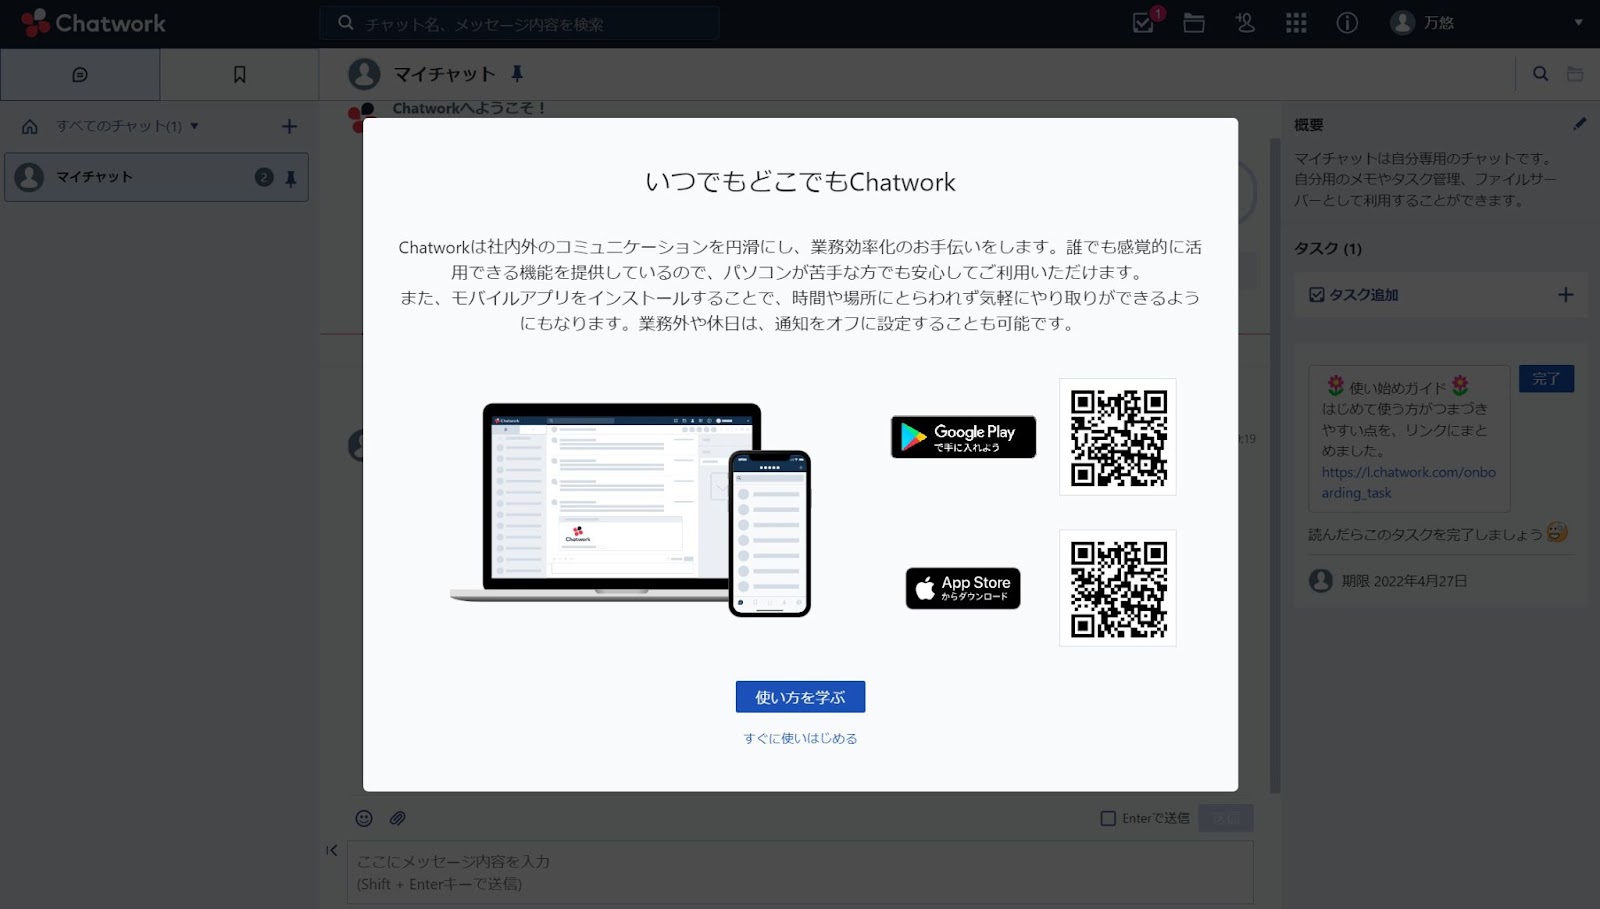Click the 概要 heading in right panel
Image resolution: width=1600 pixels, height=909 pixels.
point(1308,125)
